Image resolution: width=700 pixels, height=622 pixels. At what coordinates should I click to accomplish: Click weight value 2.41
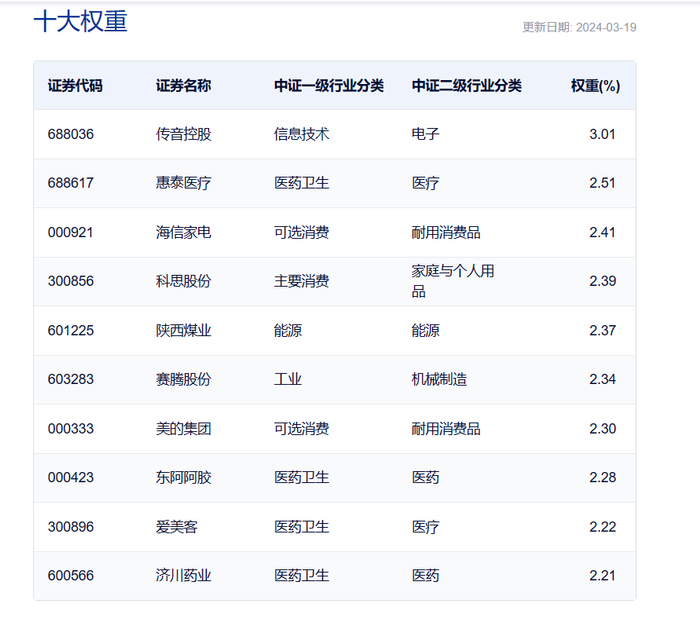tap(602, 232)
